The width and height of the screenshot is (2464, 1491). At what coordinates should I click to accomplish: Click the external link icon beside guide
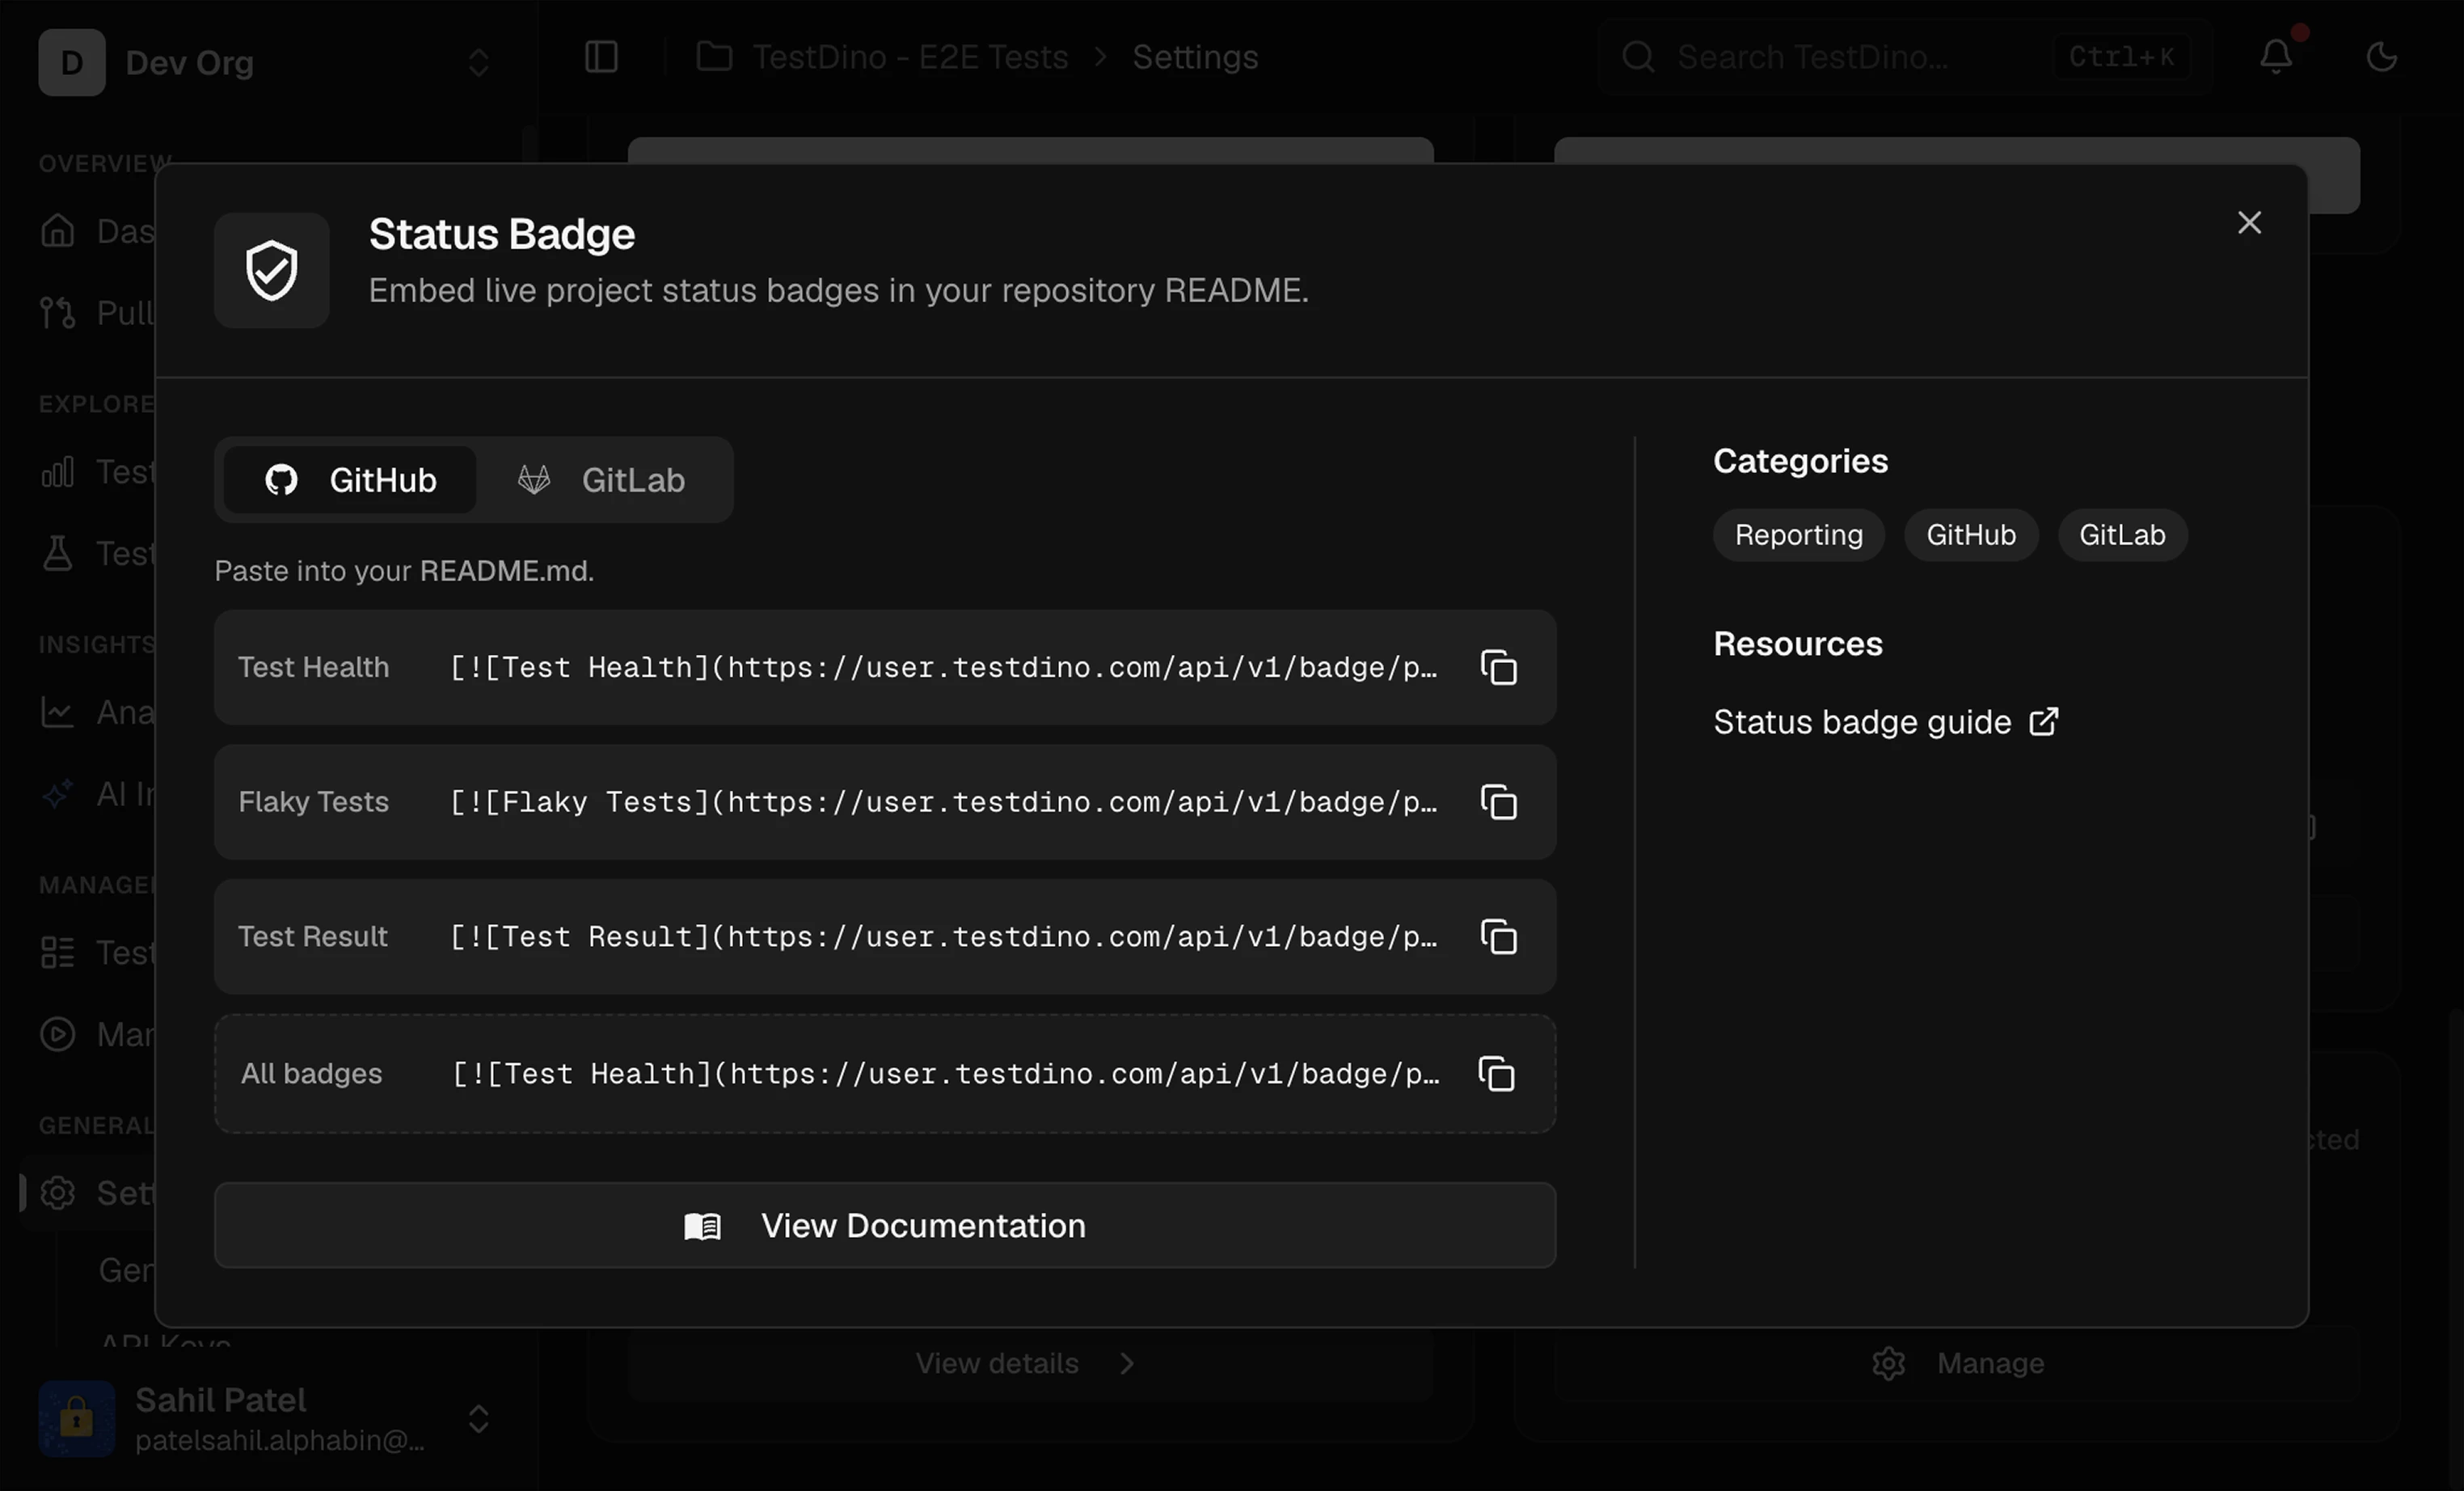point(2044,722)
